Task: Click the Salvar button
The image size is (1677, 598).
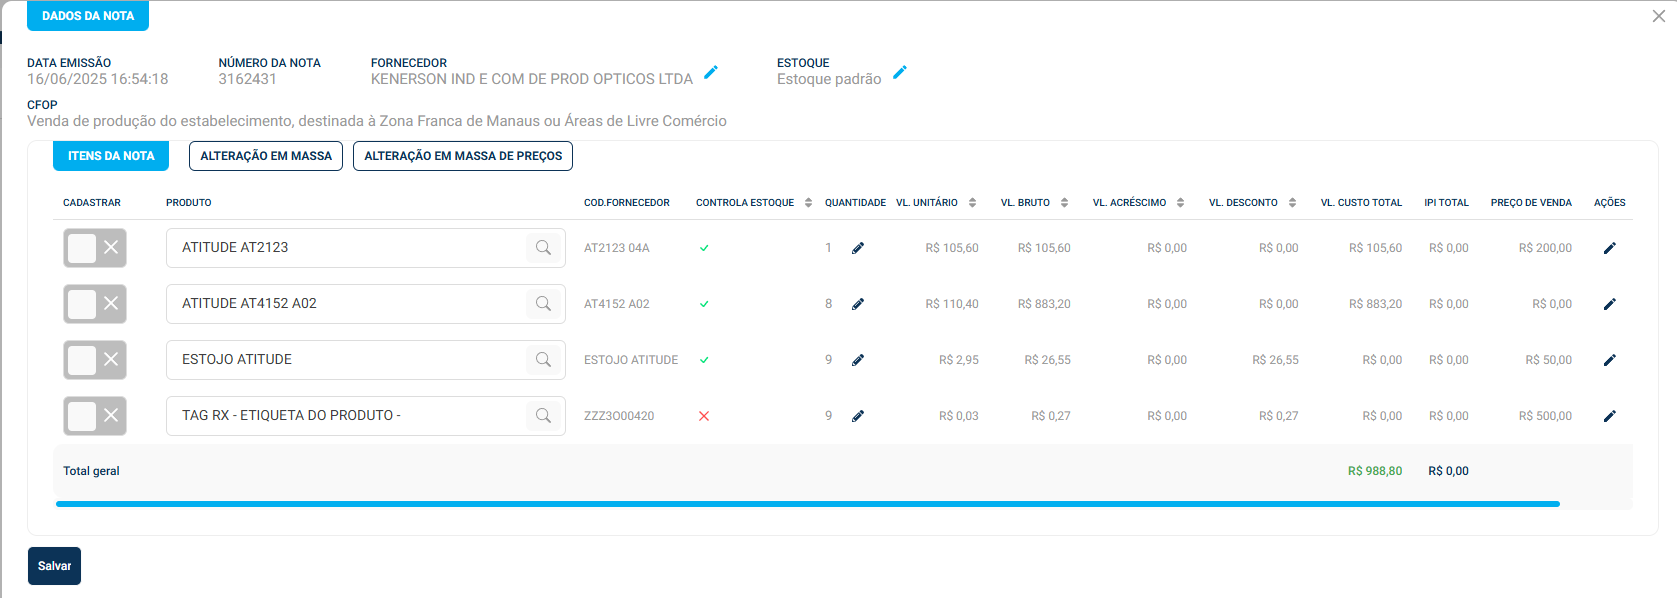Action: click(54, 566)
